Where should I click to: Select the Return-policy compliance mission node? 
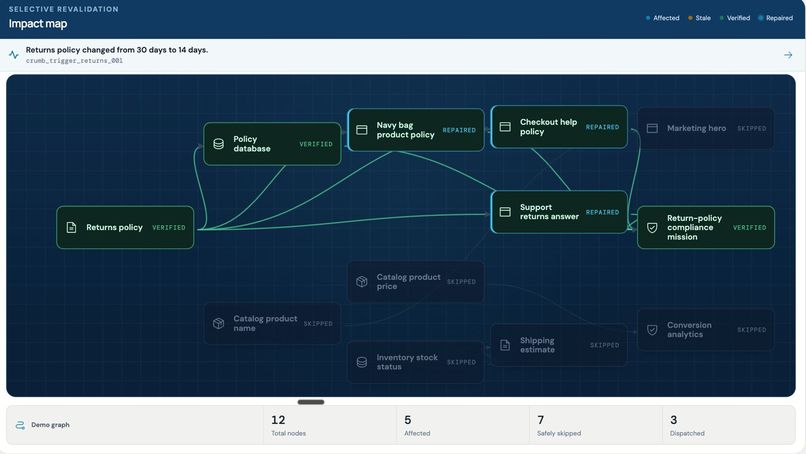pyautogui.click(x=706, y=227)
